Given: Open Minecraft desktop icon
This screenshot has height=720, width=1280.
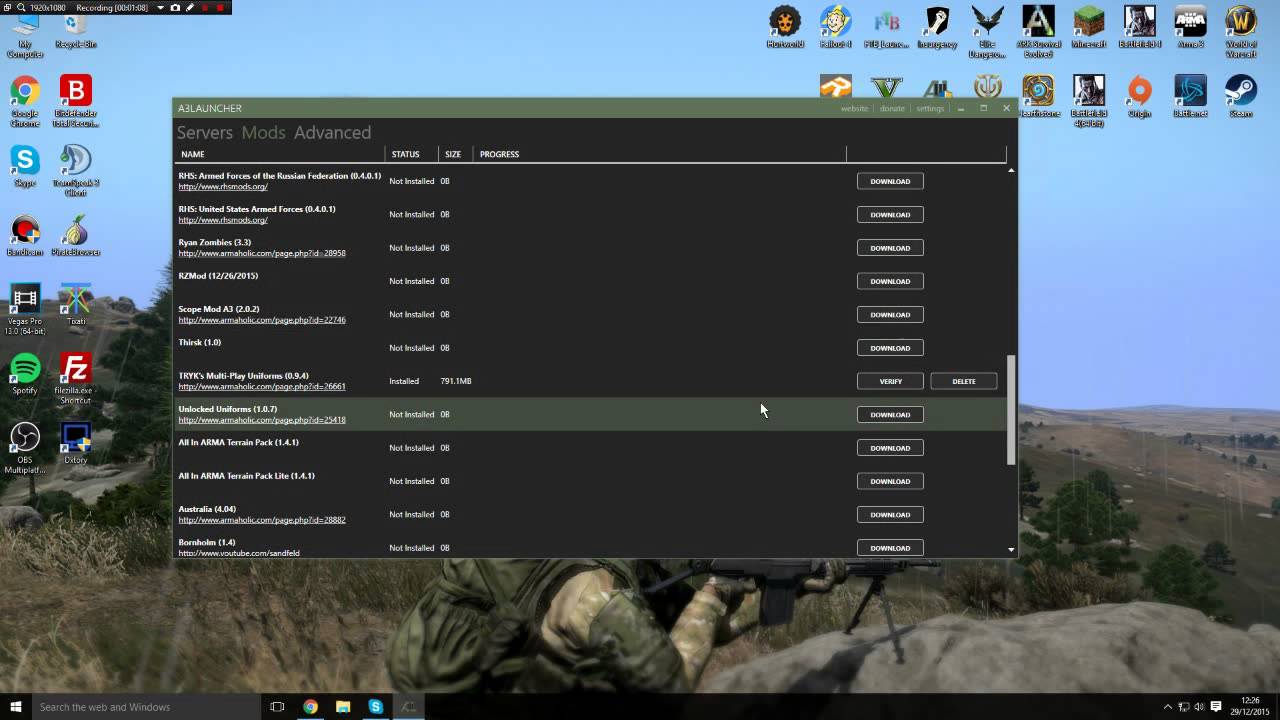Looking at the screenshot, I should tap(1089, 28).
